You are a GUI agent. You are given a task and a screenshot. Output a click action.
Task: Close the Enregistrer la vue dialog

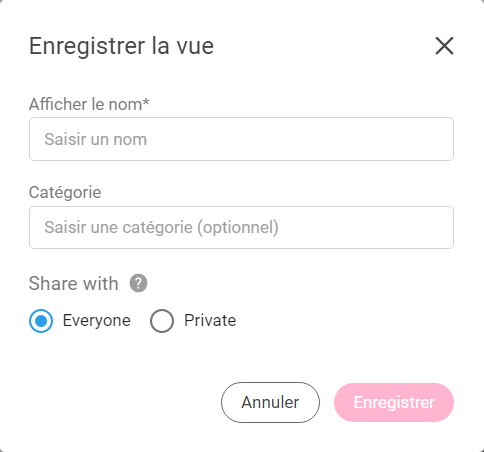pyautogui.click(x=444, y=46)
